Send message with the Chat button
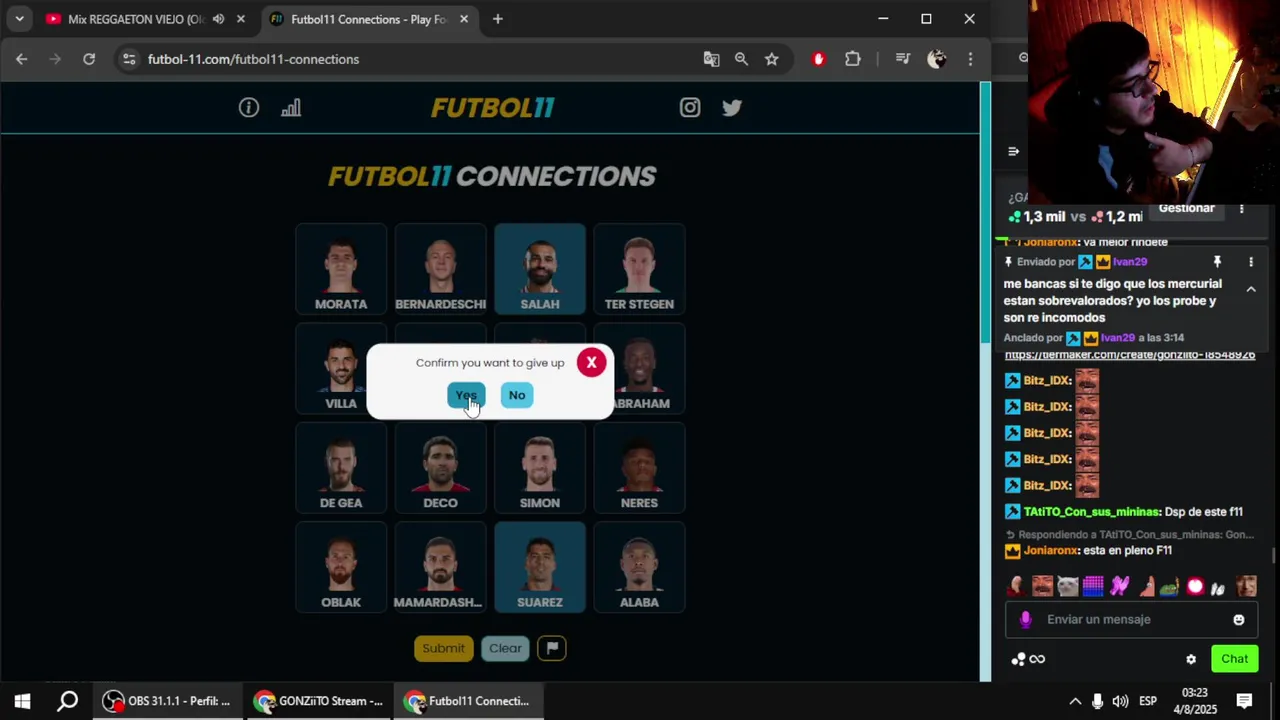Image resolution: width=1280 pixels, height=720 pixels. tap(1234, 659)
